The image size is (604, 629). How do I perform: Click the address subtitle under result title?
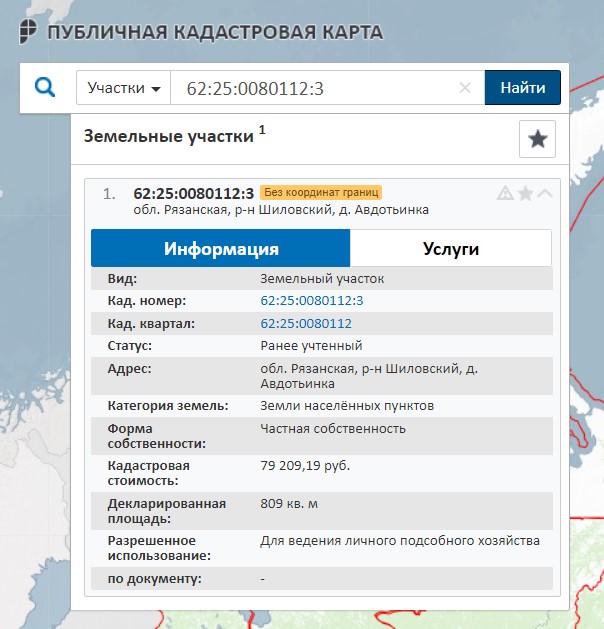[281, 209]
